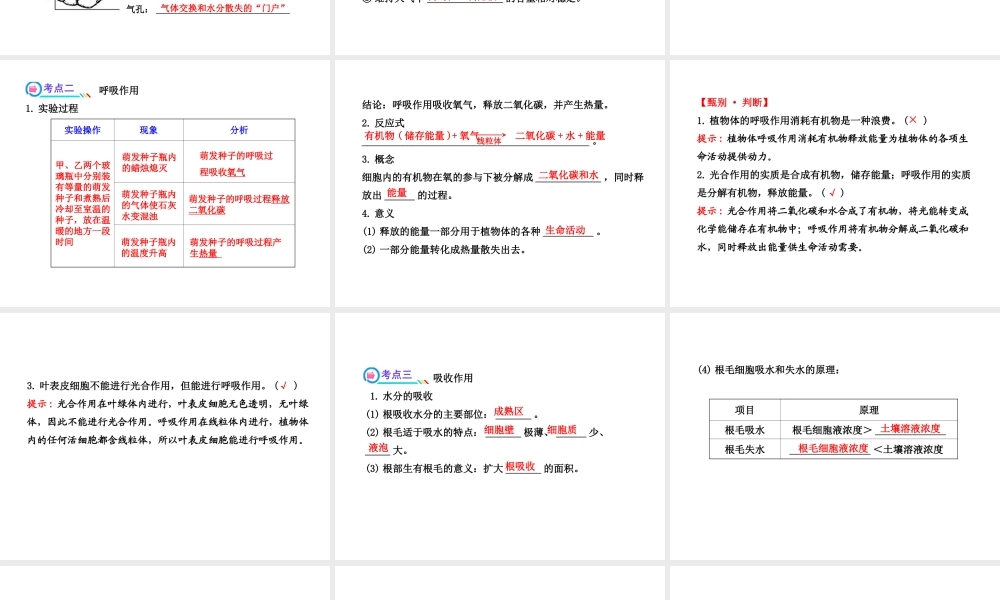1000x600 pixels.
Task: Click the red blank answer 成熟区
Action: [509, 412]
